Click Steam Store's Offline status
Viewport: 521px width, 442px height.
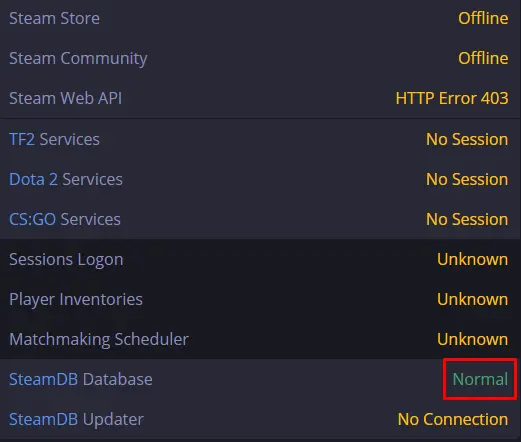[483, 18]
